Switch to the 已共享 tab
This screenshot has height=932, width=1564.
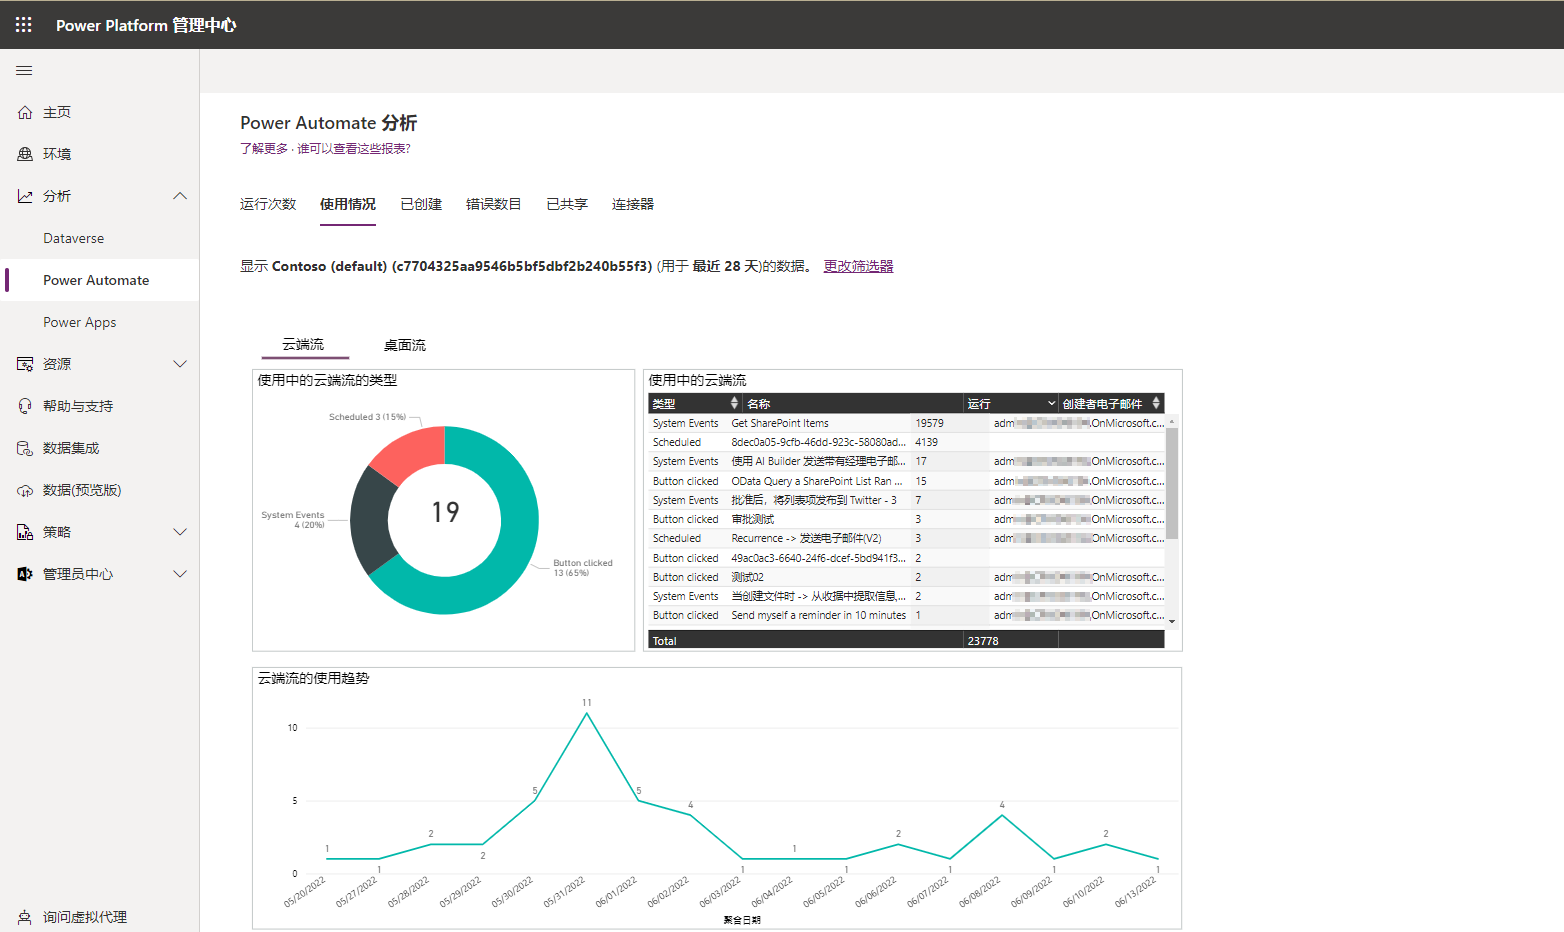tap(567, 204)
